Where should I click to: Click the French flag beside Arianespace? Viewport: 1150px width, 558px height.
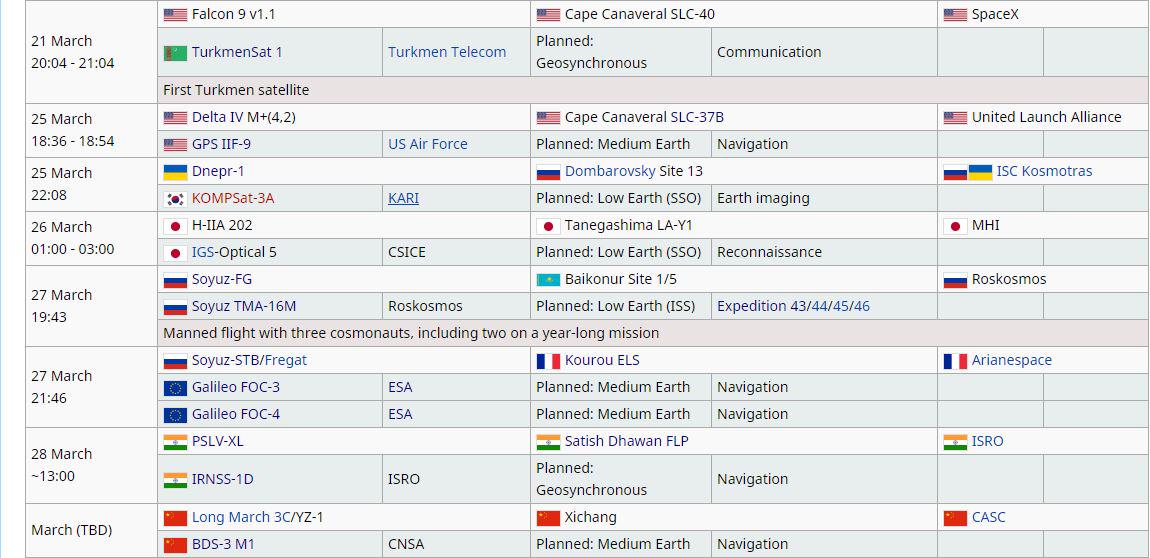tap(955, 361)
